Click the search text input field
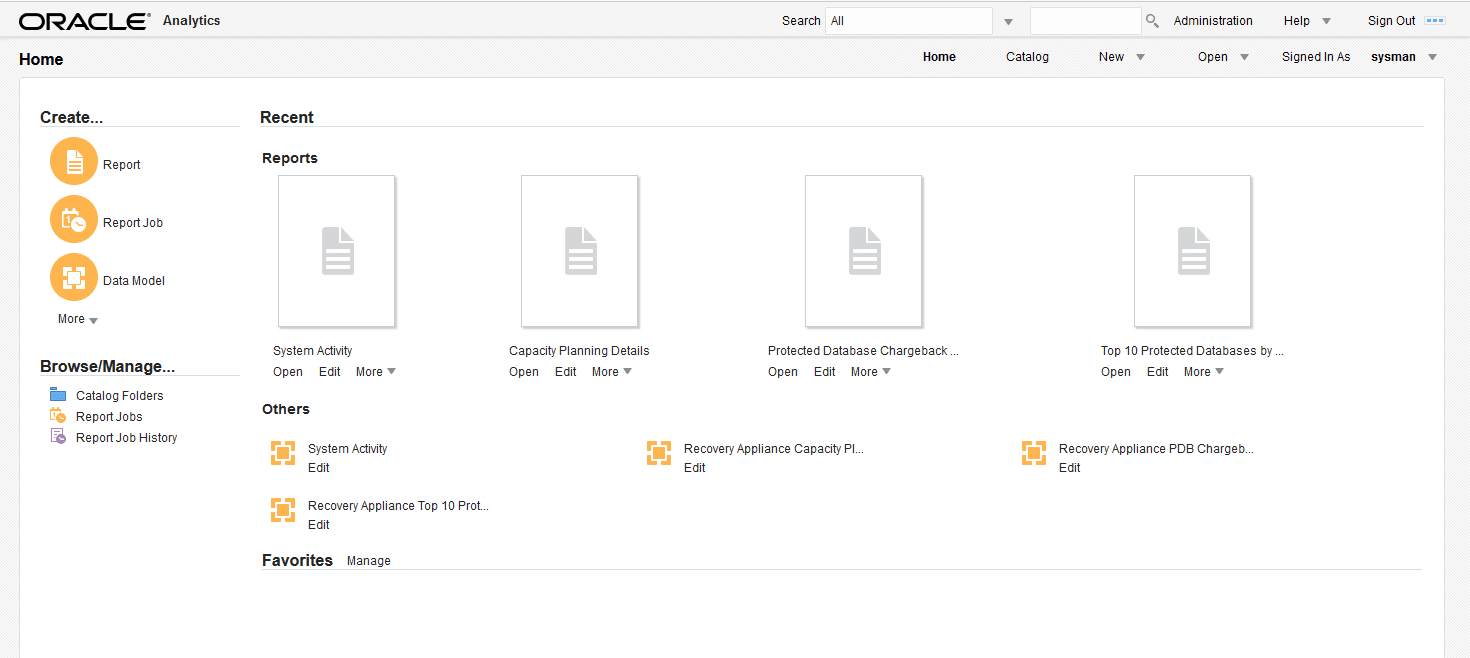The image size is (1470, 658). [1085, 21]
